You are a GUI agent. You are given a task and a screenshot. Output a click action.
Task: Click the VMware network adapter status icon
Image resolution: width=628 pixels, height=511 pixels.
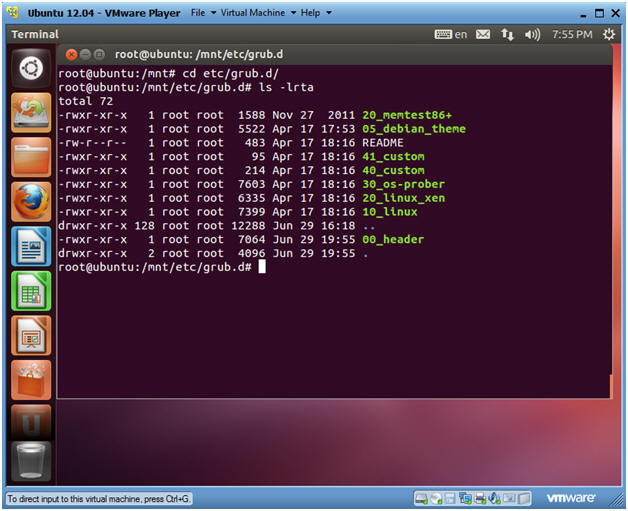point(465,499)
